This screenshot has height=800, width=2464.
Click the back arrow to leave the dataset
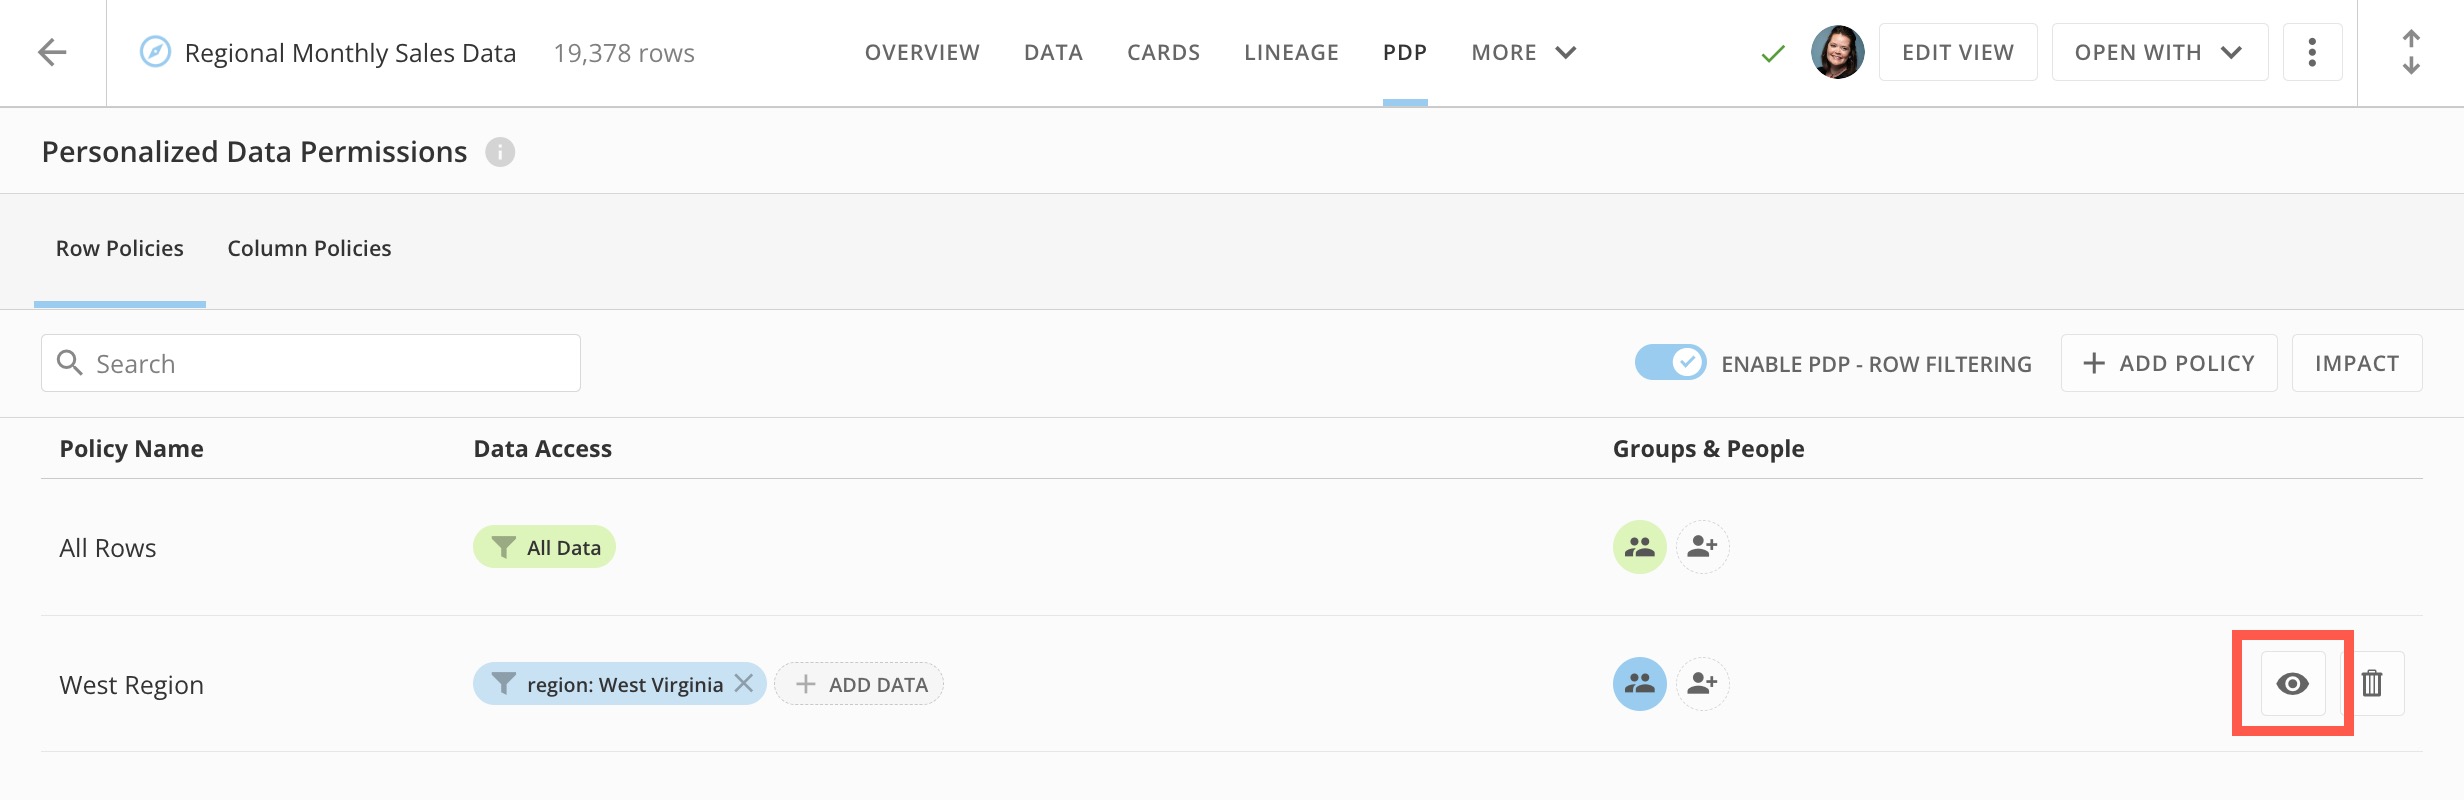coord(53,52)
